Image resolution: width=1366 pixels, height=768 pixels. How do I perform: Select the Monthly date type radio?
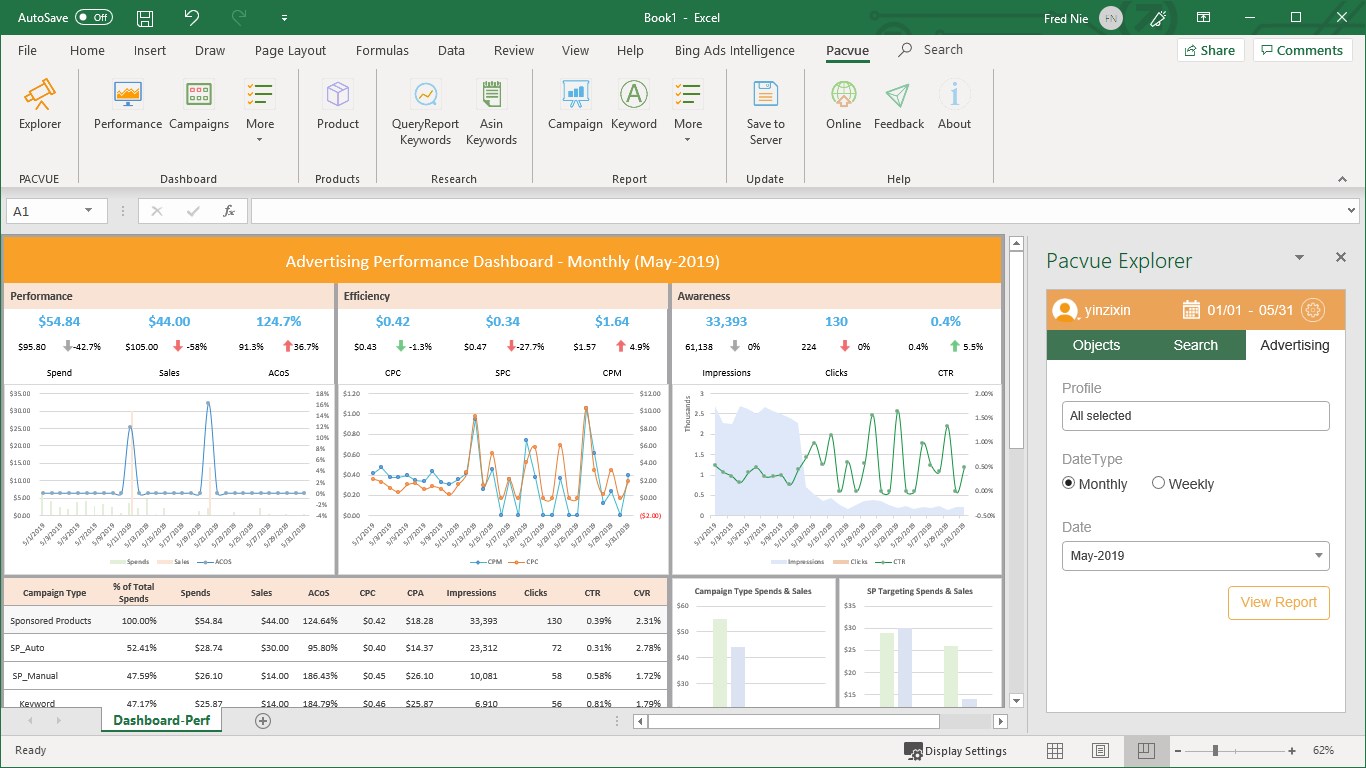[x=1069, y=483]
